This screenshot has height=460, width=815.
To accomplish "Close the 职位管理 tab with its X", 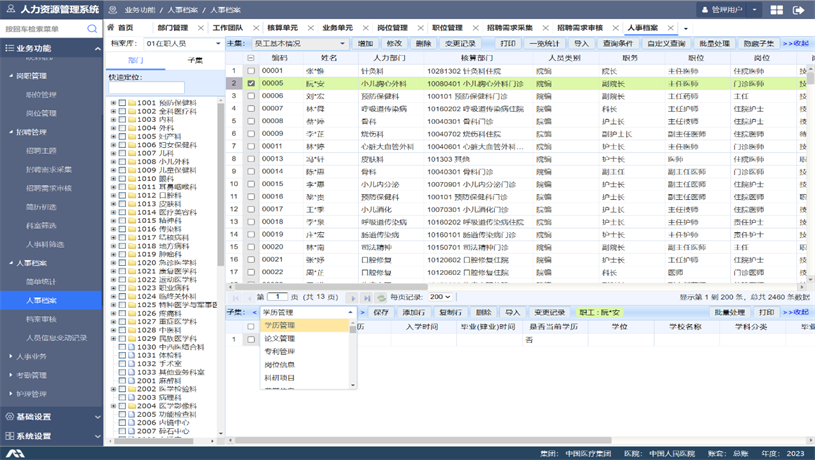I will click(476, 28).
